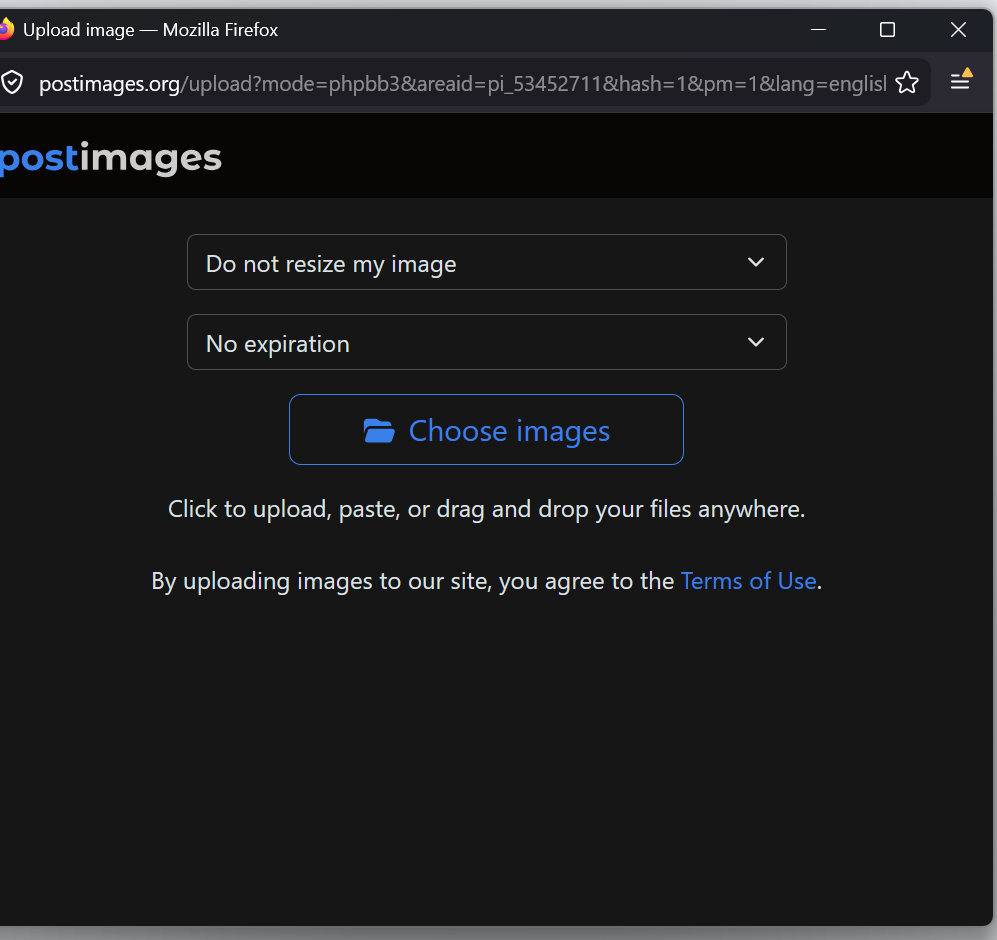Show tracking protection shield info

click(x=11, y=83)
